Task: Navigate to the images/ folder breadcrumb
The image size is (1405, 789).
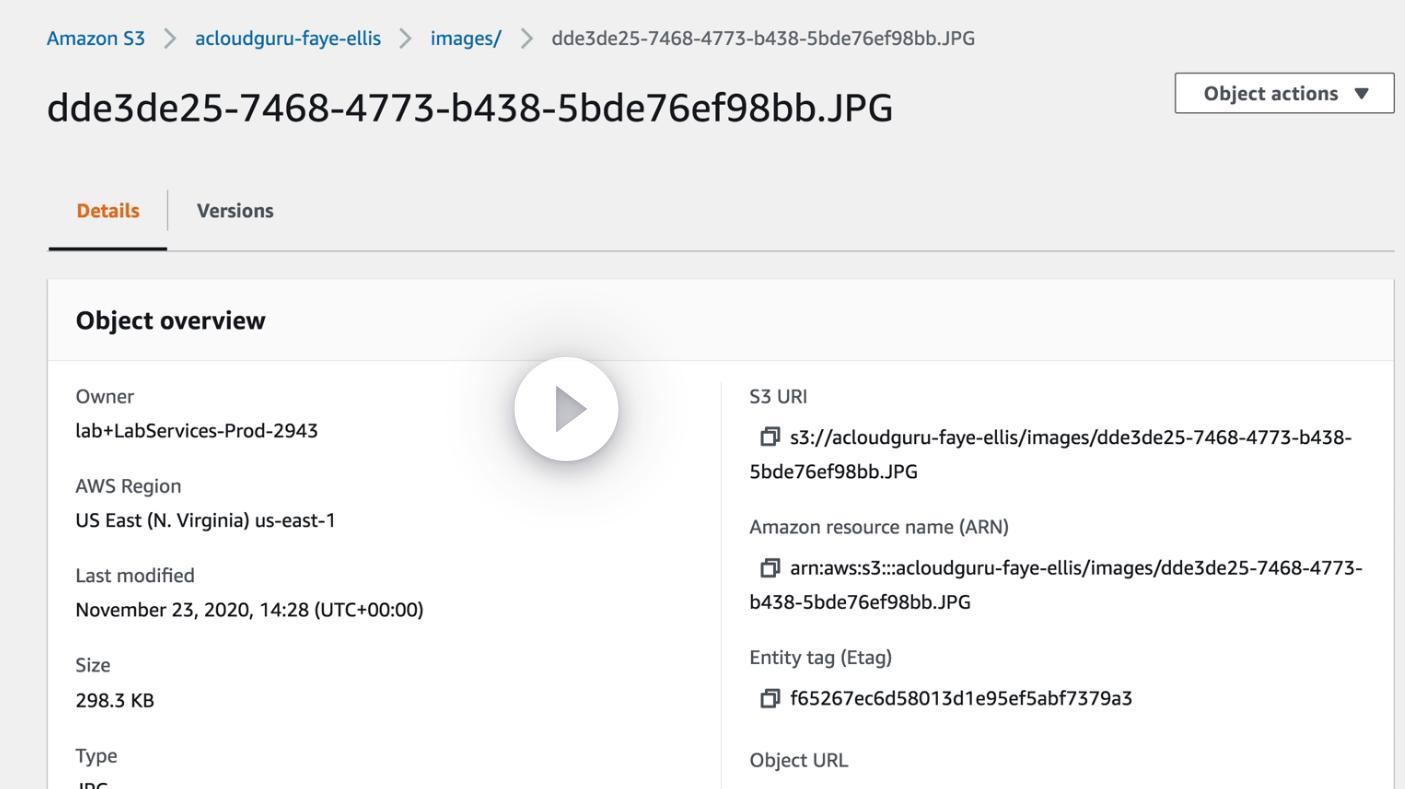Action: coord(466,38)
